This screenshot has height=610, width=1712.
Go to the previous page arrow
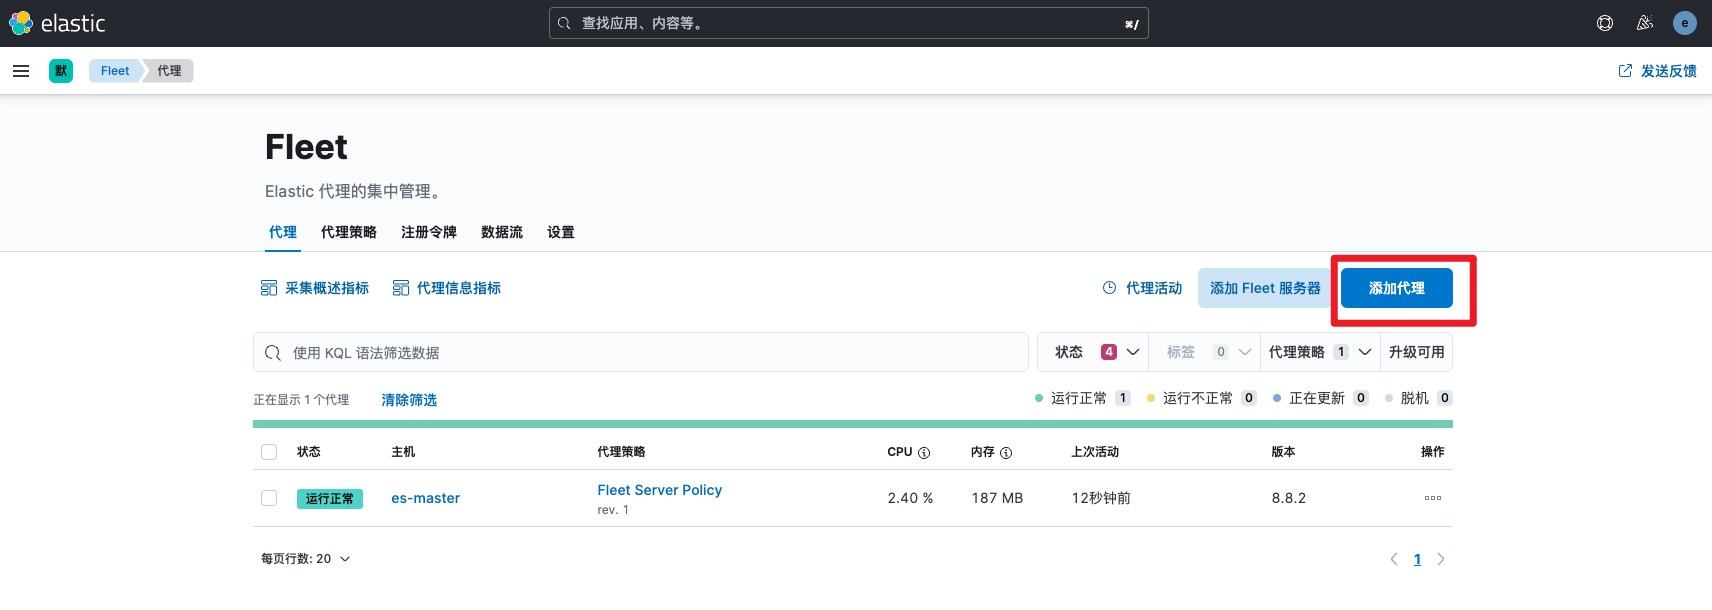pos(1394,559)
